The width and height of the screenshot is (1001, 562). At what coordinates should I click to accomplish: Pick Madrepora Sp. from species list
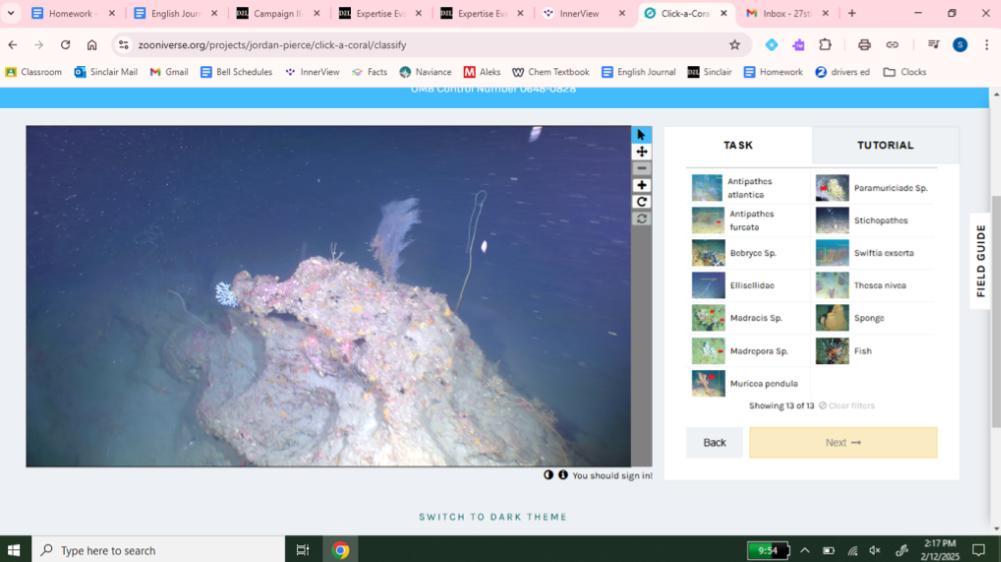[x=749, y=351]
